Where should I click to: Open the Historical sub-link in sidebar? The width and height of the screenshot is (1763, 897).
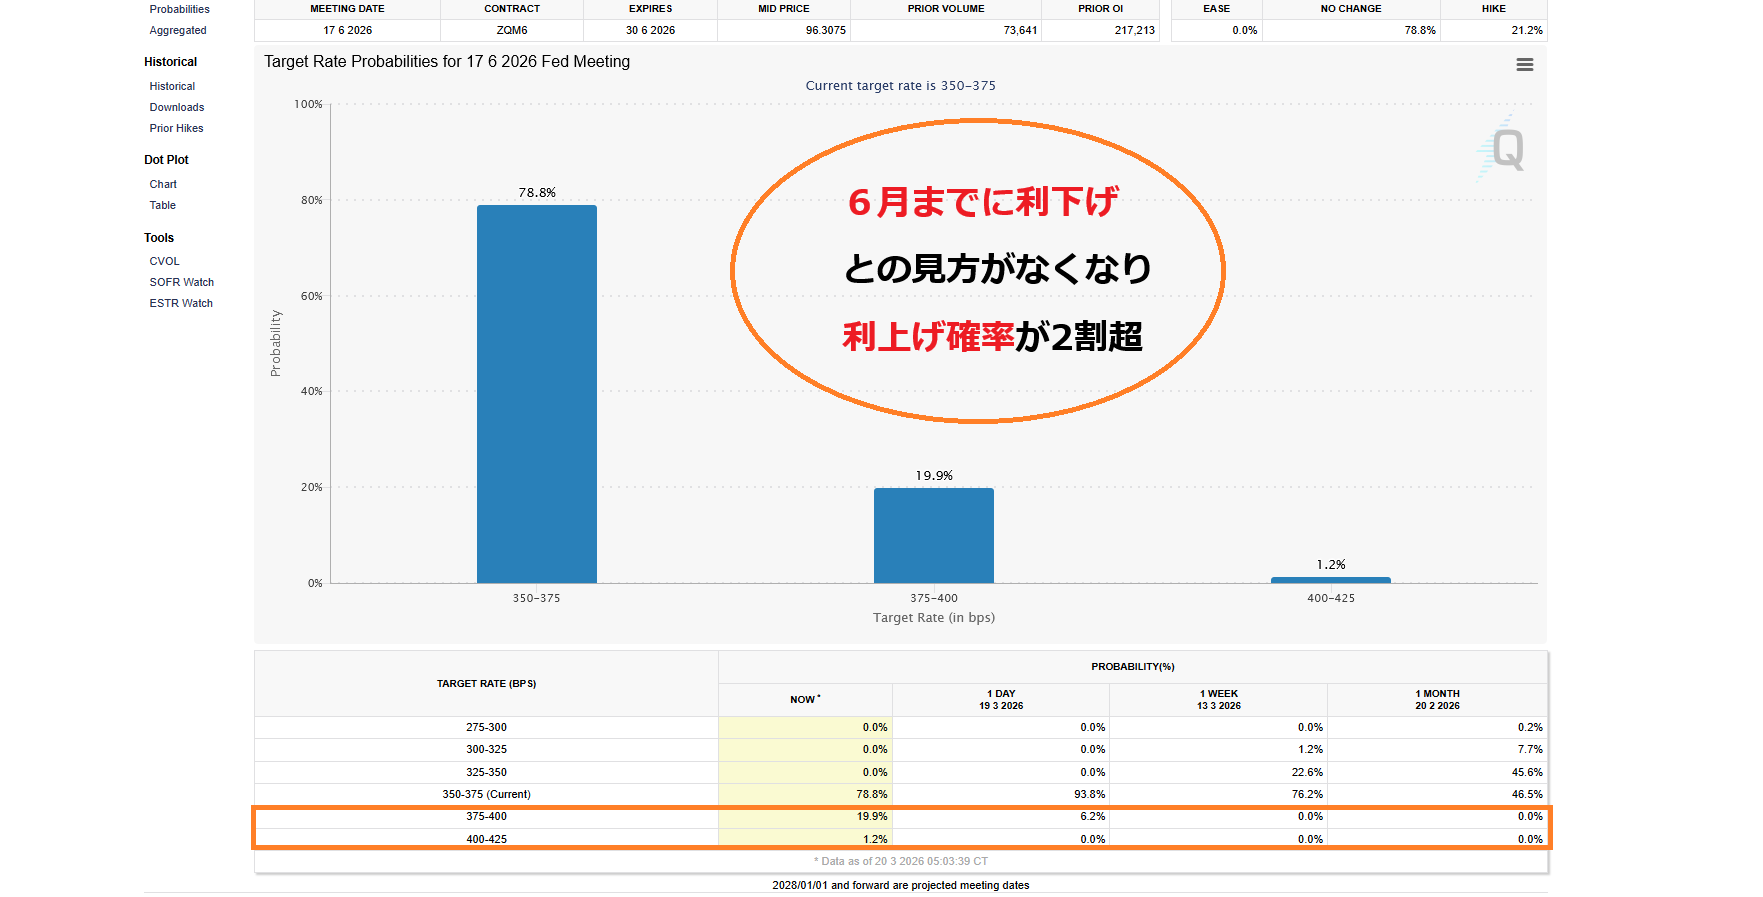(172, 86)
